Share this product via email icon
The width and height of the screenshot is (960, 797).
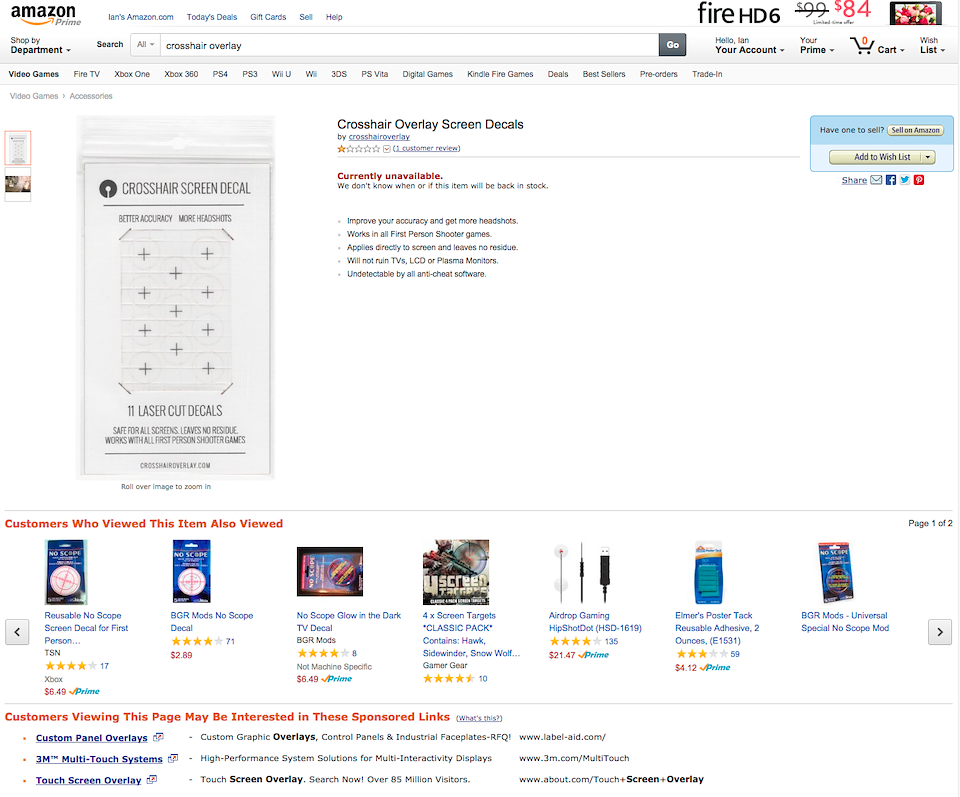(876, 180)
